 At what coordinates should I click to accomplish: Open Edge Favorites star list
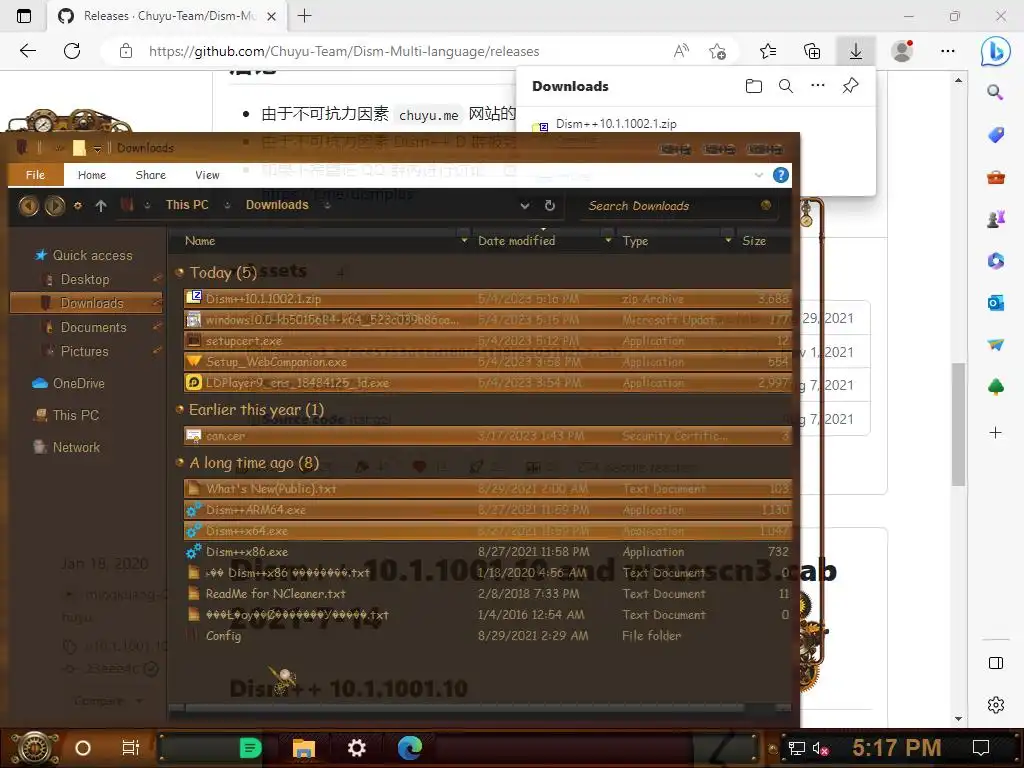(768, 51)
